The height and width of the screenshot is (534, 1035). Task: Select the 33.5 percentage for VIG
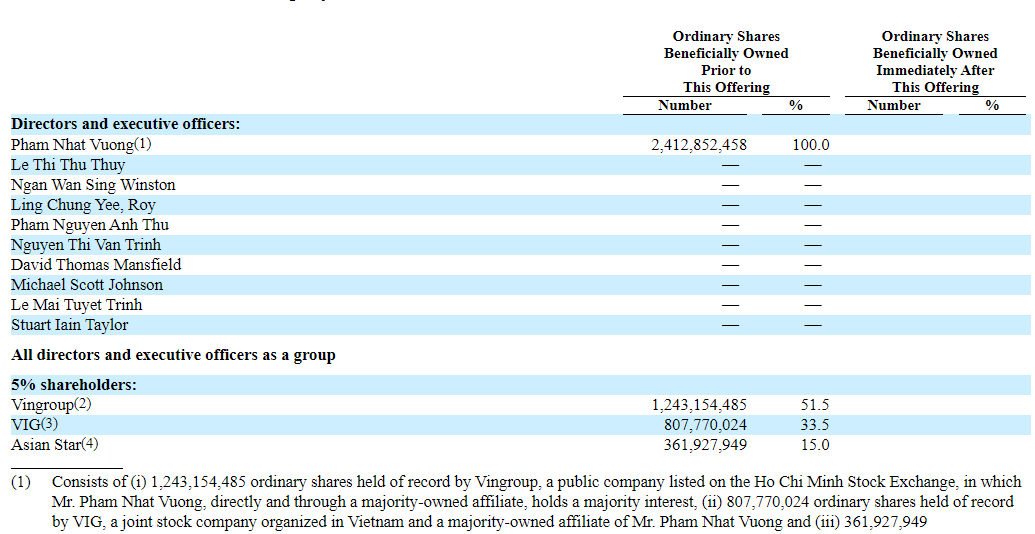coord(815,424)
